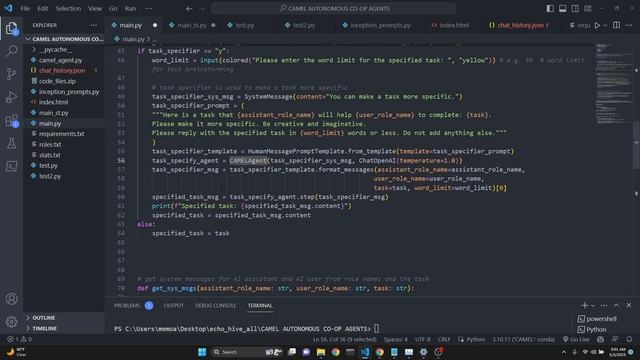The width and height of the screenshot is (640, 360).
Task: Open the Manage gear in activity bar
Action: pyautogui.click(x=11, y=322)
